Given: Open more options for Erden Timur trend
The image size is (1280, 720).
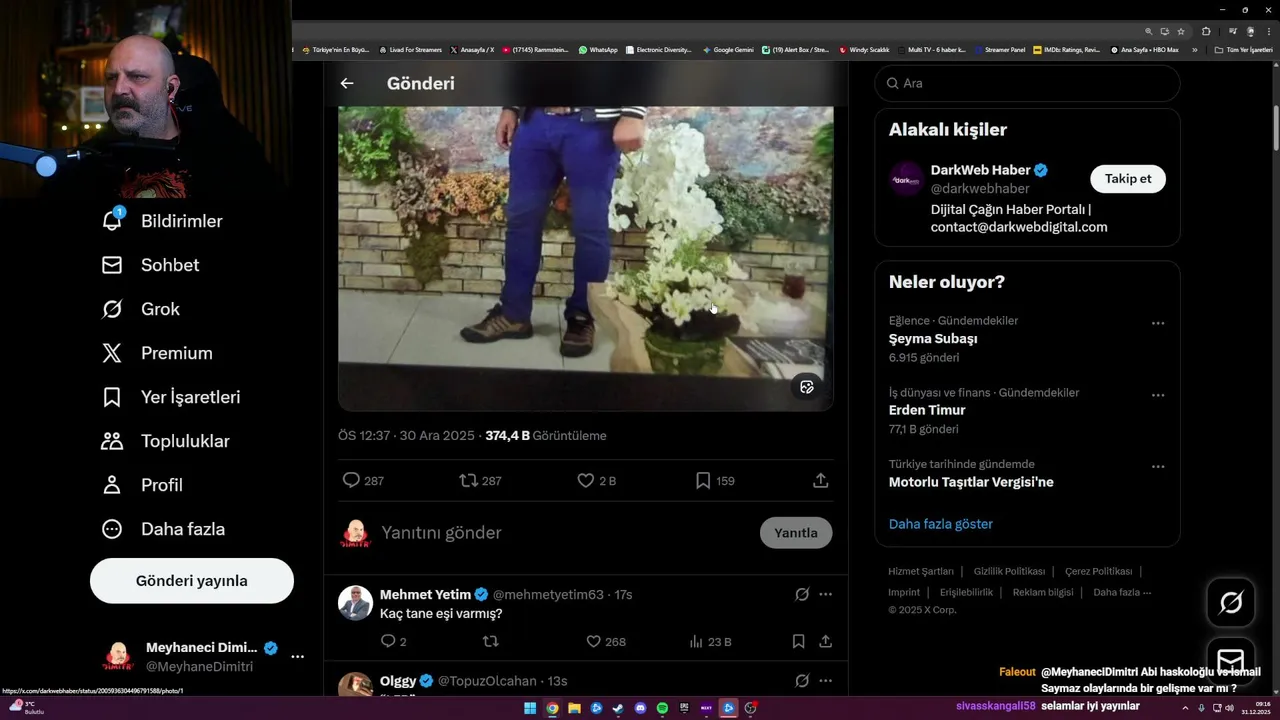Looking at the screenshot, I should [1158, 395].
